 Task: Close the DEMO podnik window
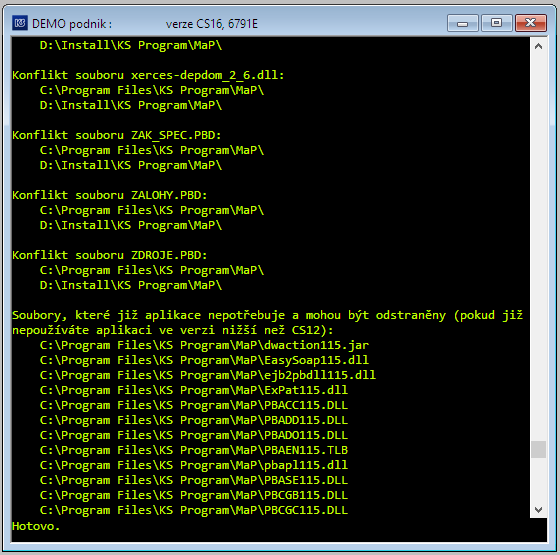(531, 23)
